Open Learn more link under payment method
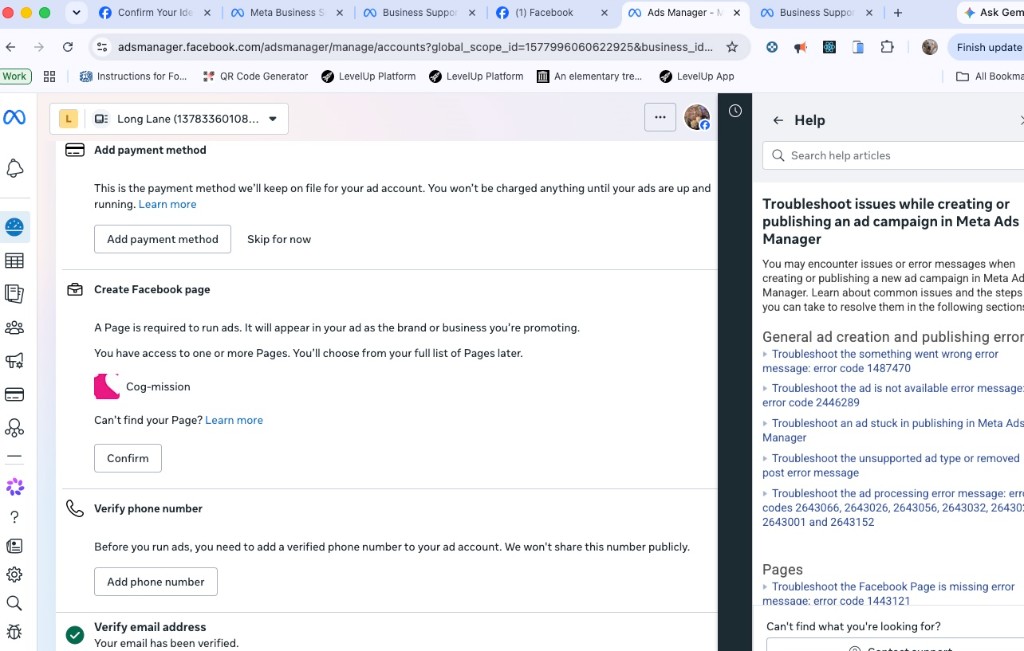This screenshot has width=1024, height=651. click(x=167, y=204)
